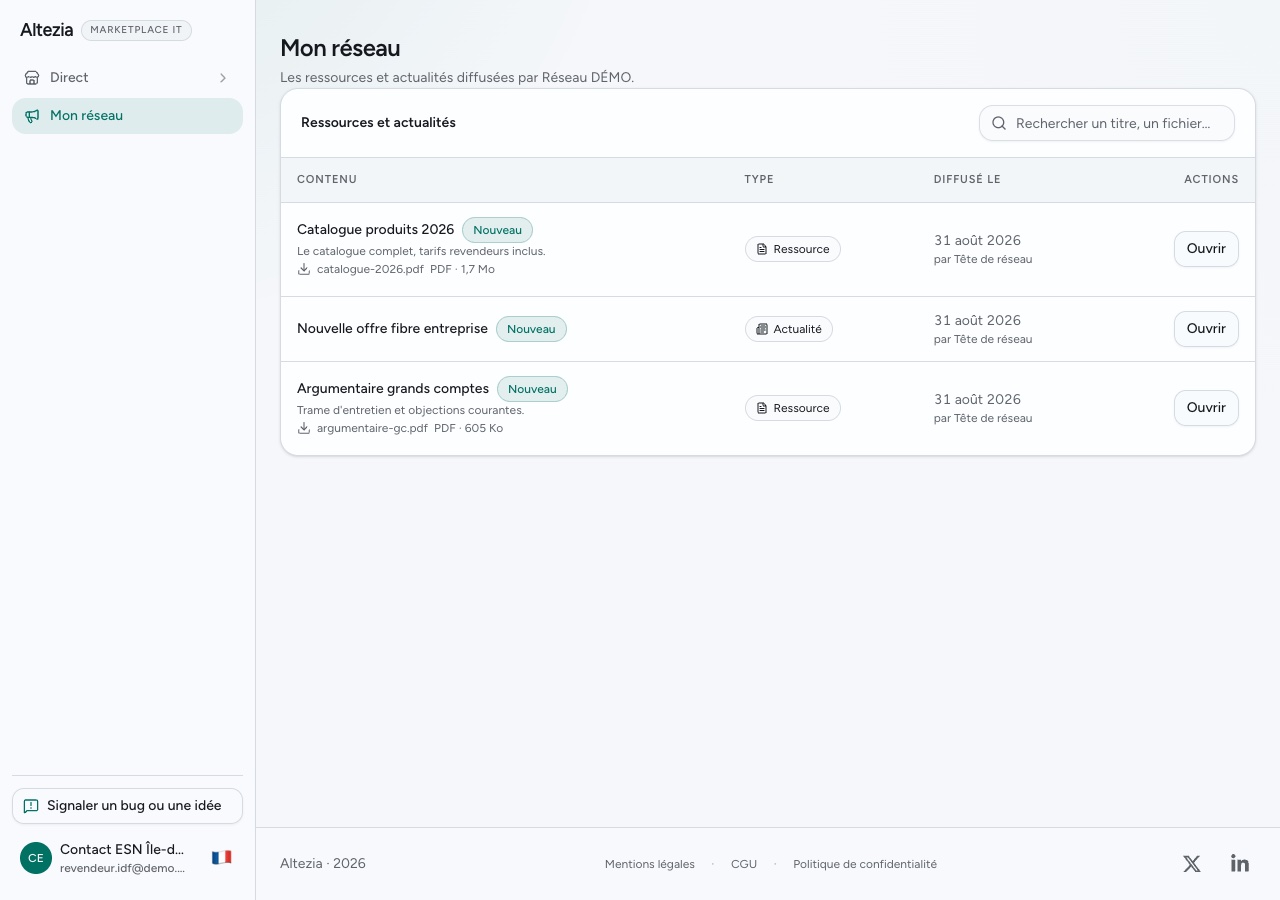Click the TYPE column header
Image resolution: width=1280 pixels, height=900 pixels.
coord(759,180)
